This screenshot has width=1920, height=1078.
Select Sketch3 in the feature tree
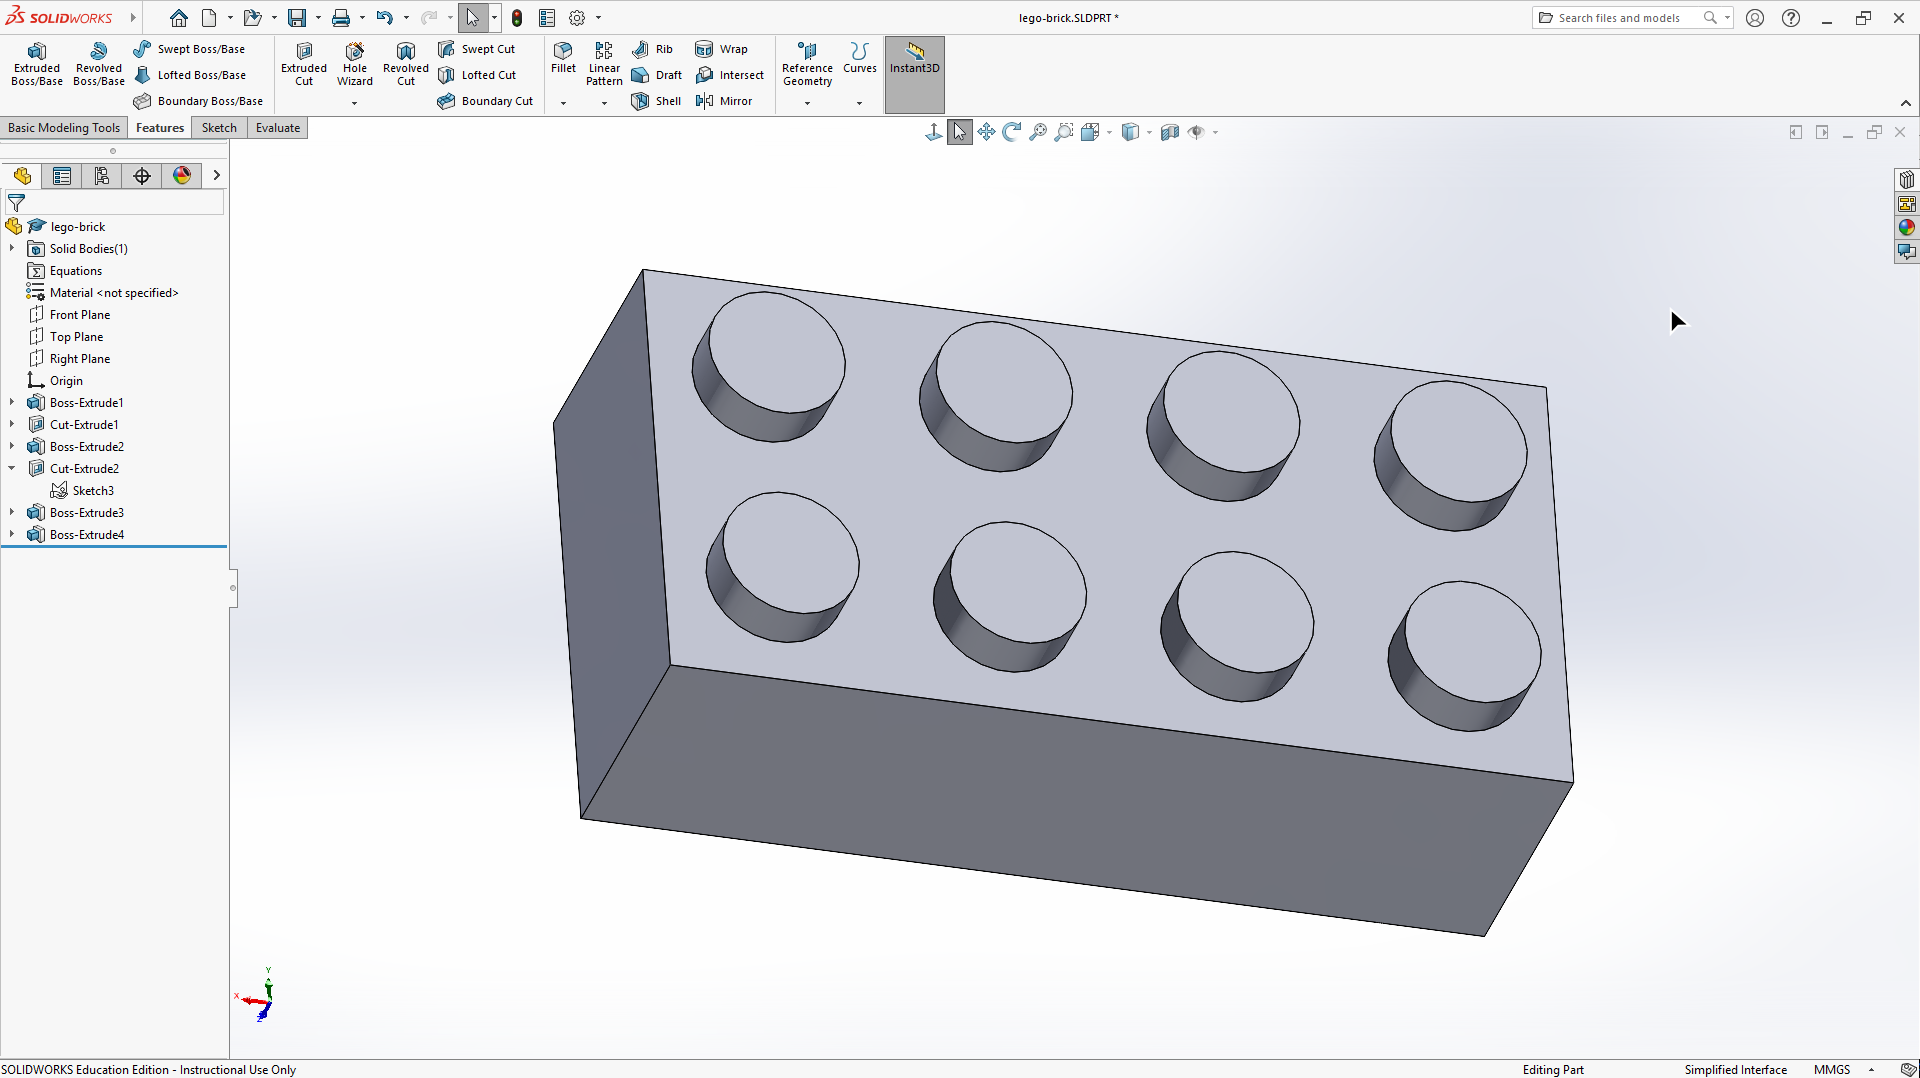point(93,491)
